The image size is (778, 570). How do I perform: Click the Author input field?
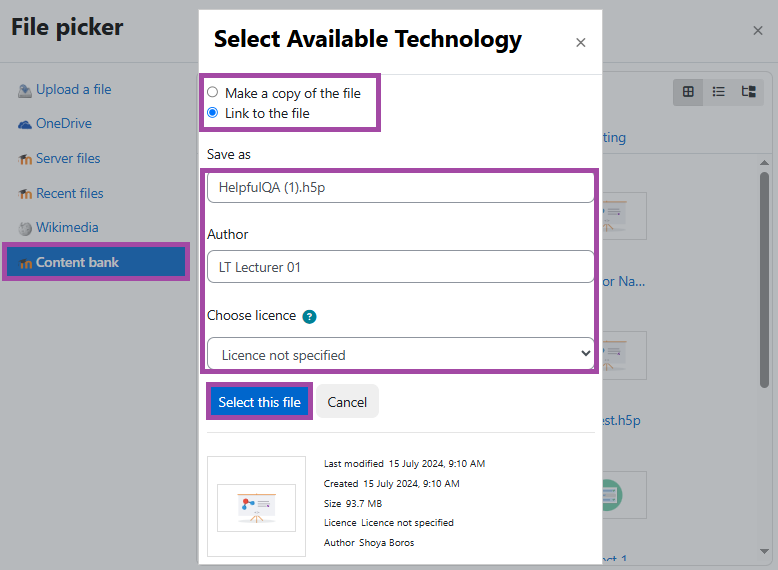pyautogui.click(x=400, y=267)
